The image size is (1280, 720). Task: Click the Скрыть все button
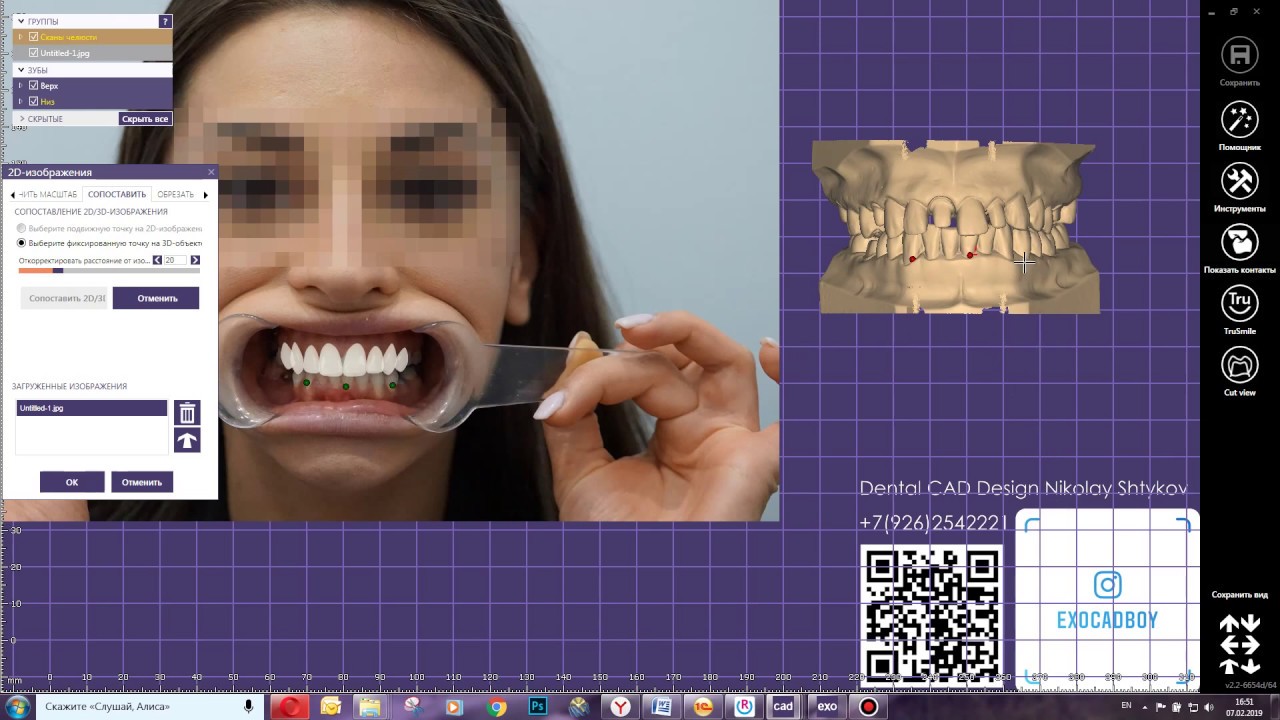click(145, 119)
